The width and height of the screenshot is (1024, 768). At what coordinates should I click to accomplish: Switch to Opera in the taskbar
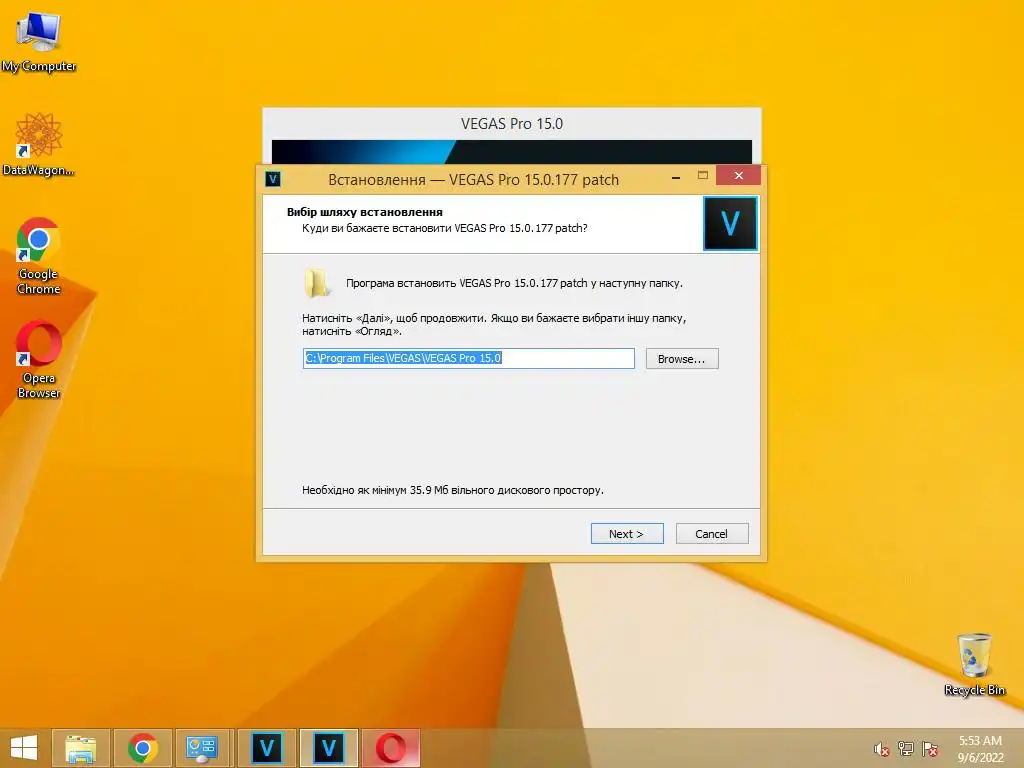coord(391,748)
